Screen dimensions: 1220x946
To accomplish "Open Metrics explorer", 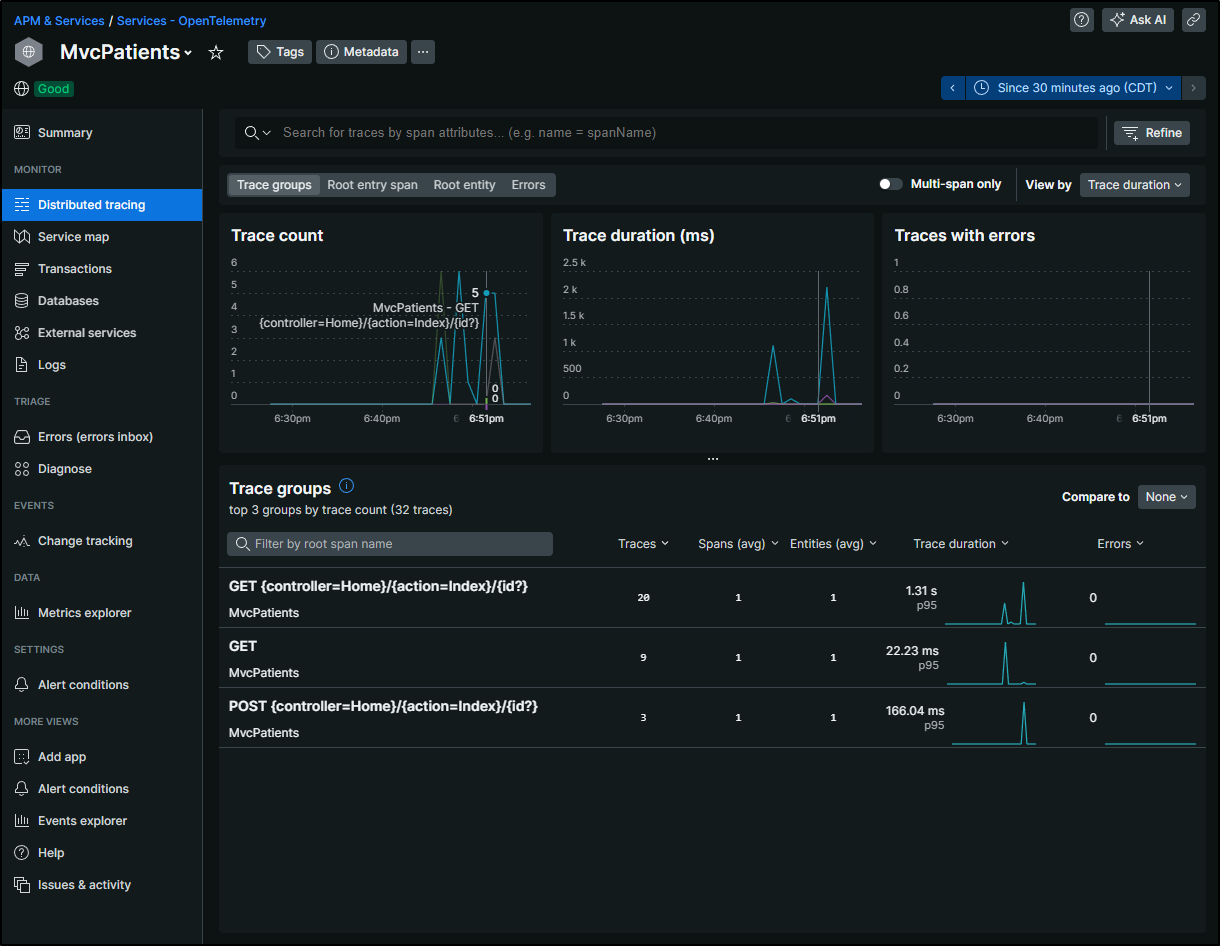I will pyautogui.click(x=101, y=613).
